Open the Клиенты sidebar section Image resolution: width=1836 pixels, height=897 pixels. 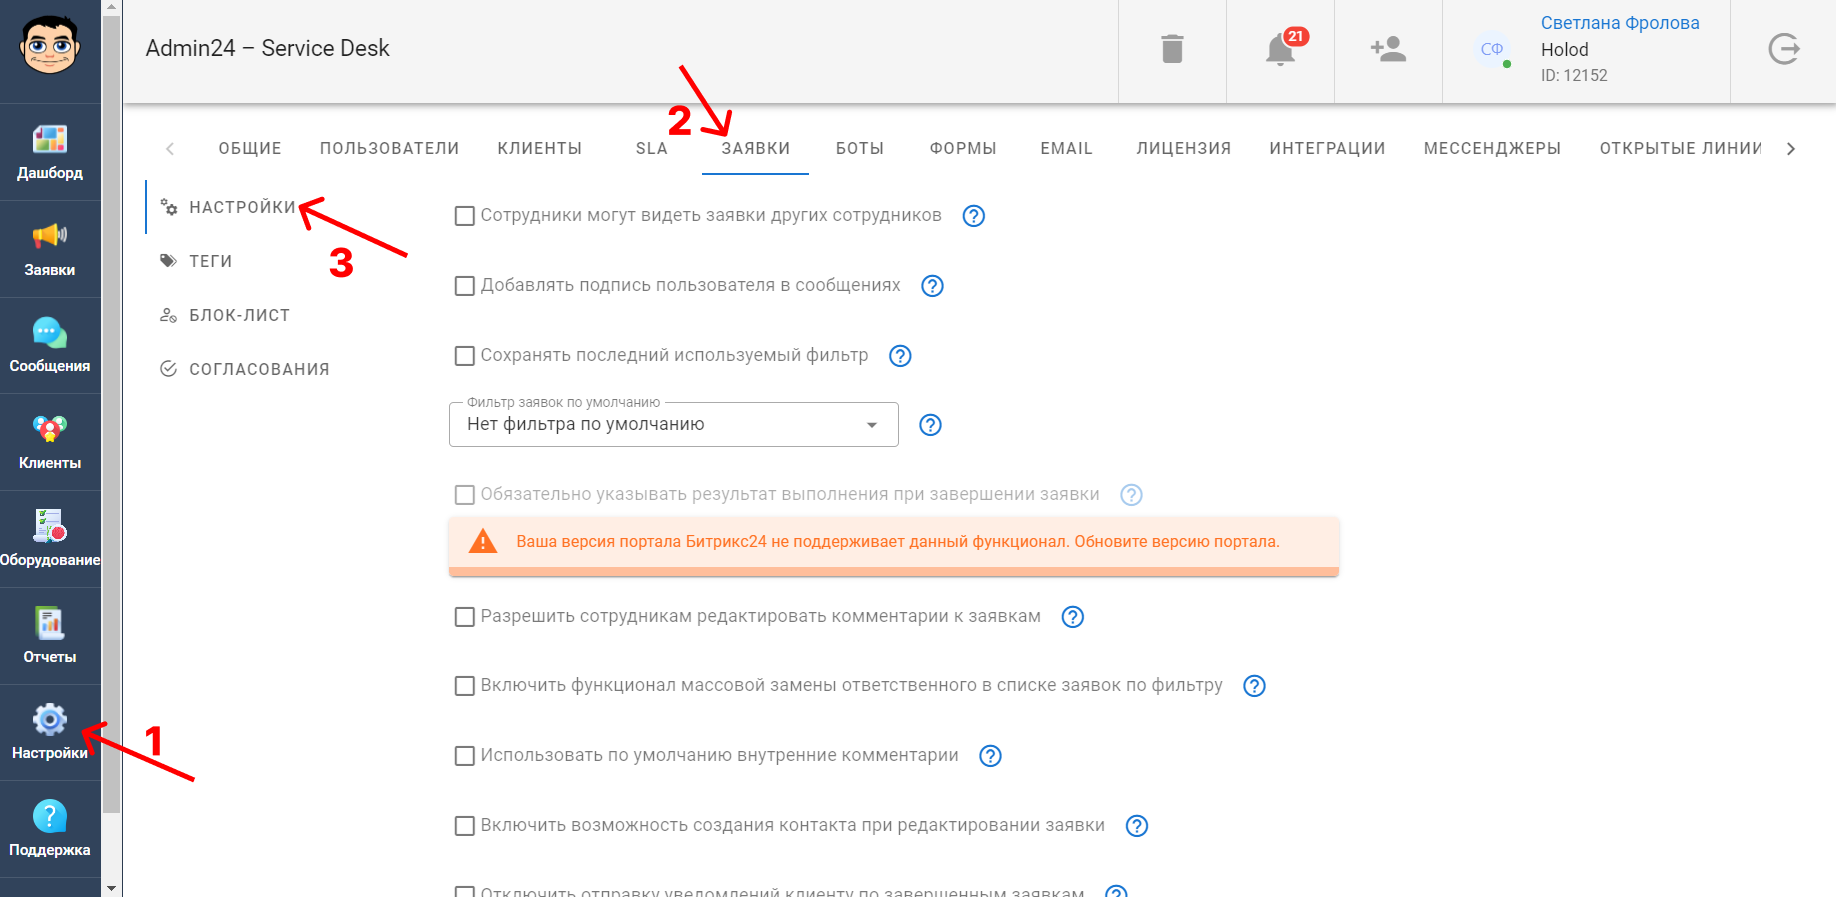tap(50, 442)
